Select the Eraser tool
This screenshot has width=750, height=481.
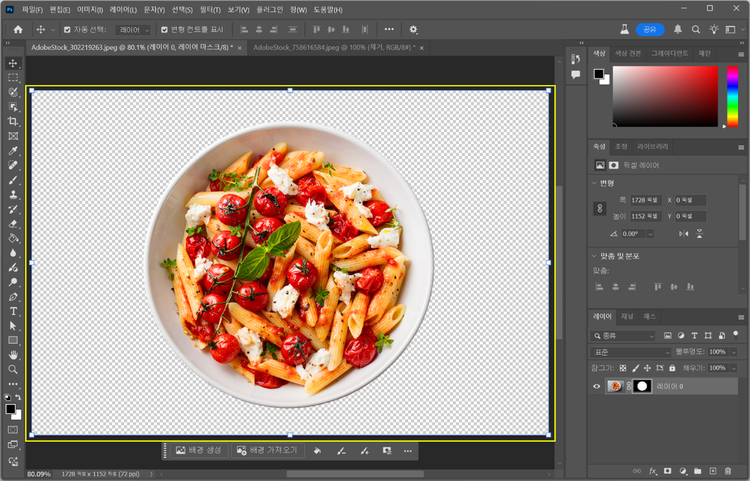pos(13,224)
